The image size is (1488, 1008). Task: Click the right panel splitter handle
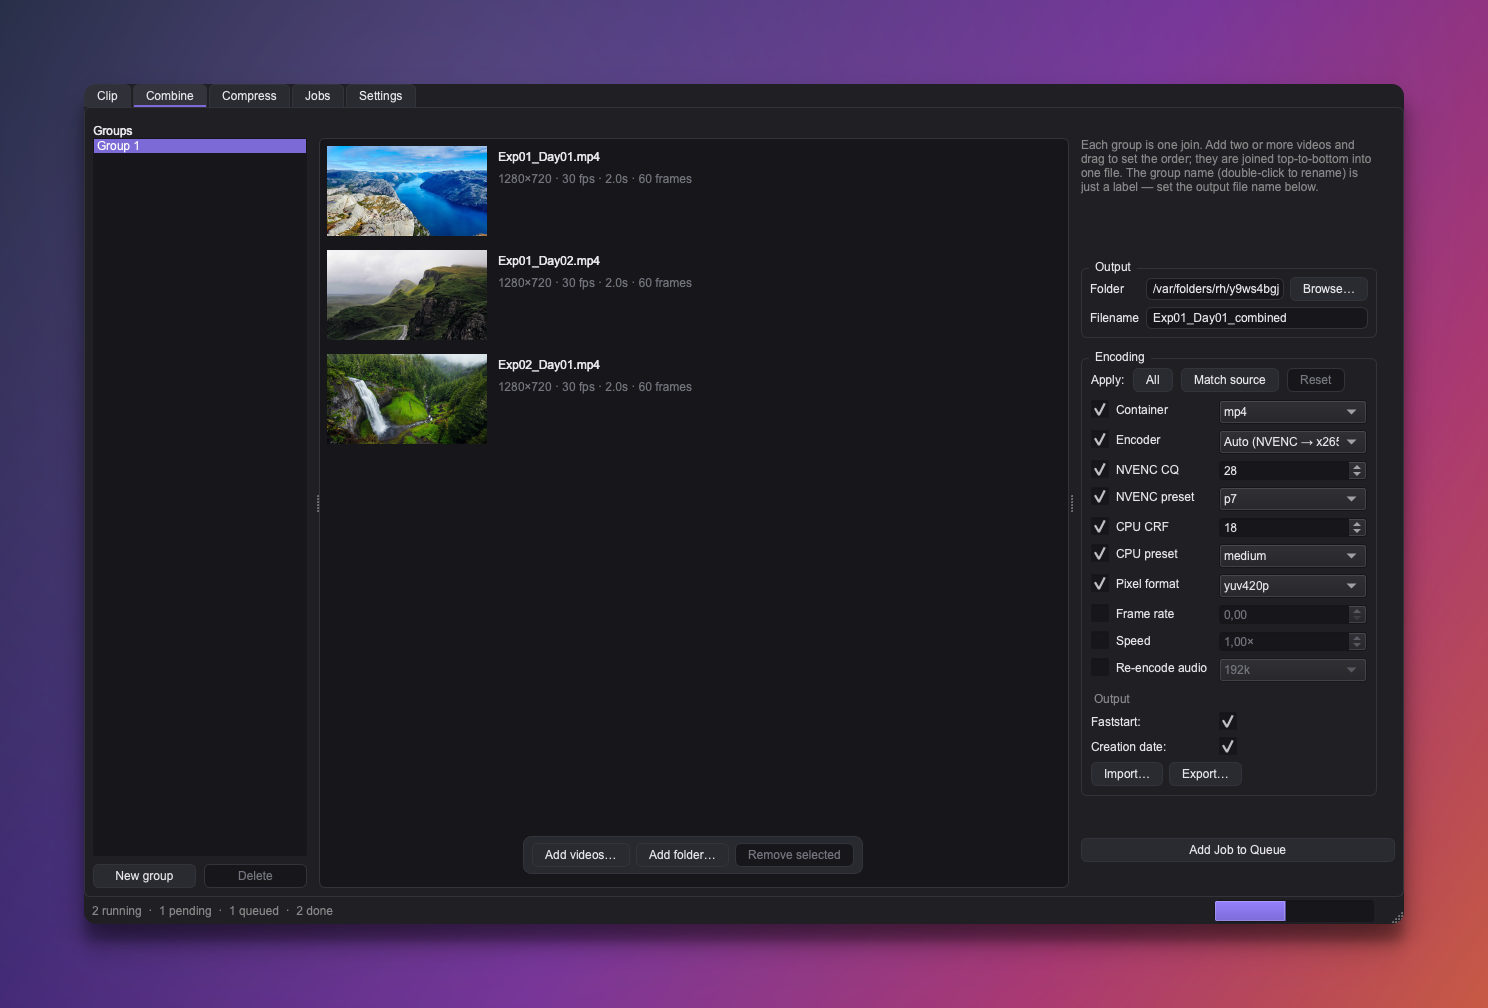point(1072,504)
